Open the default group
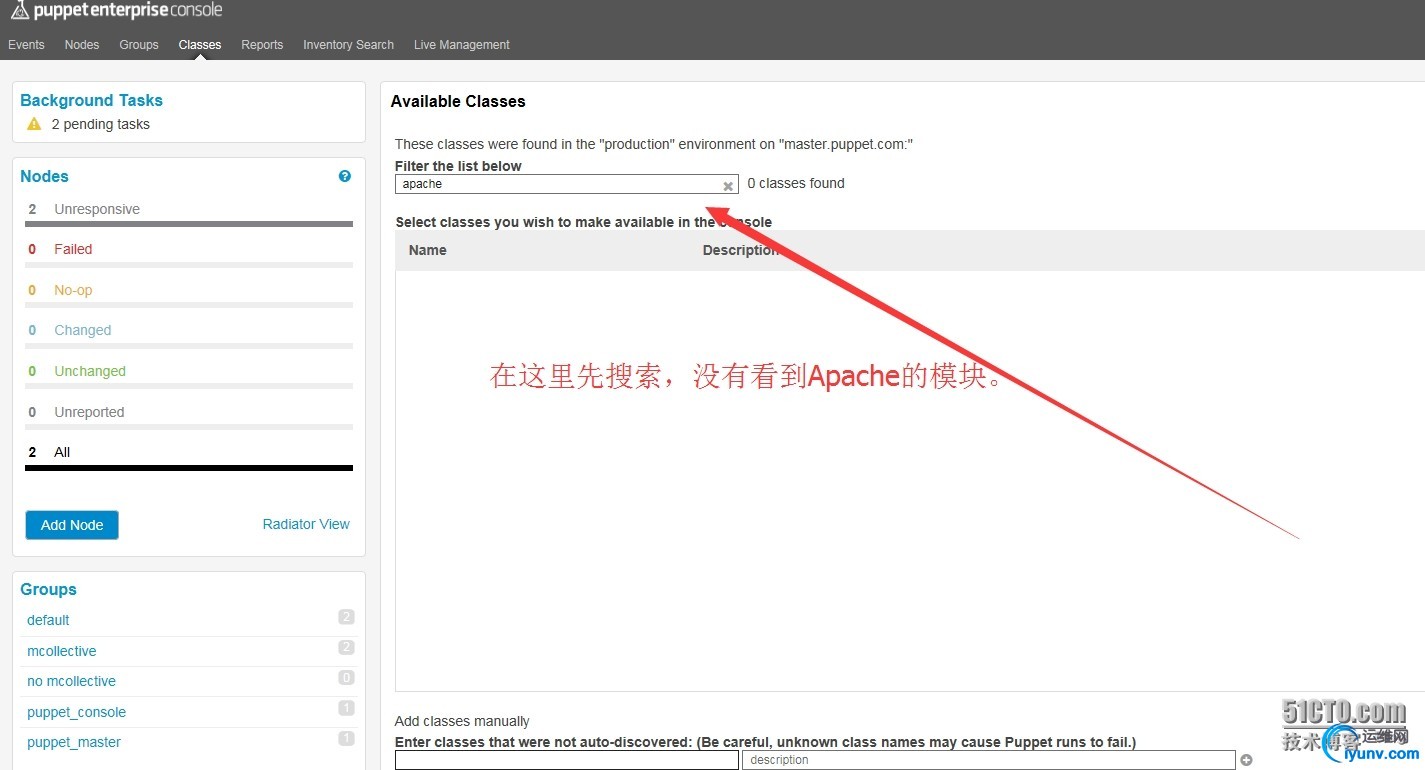Screen dimensions: 1425x770 [x=48, y=620]
